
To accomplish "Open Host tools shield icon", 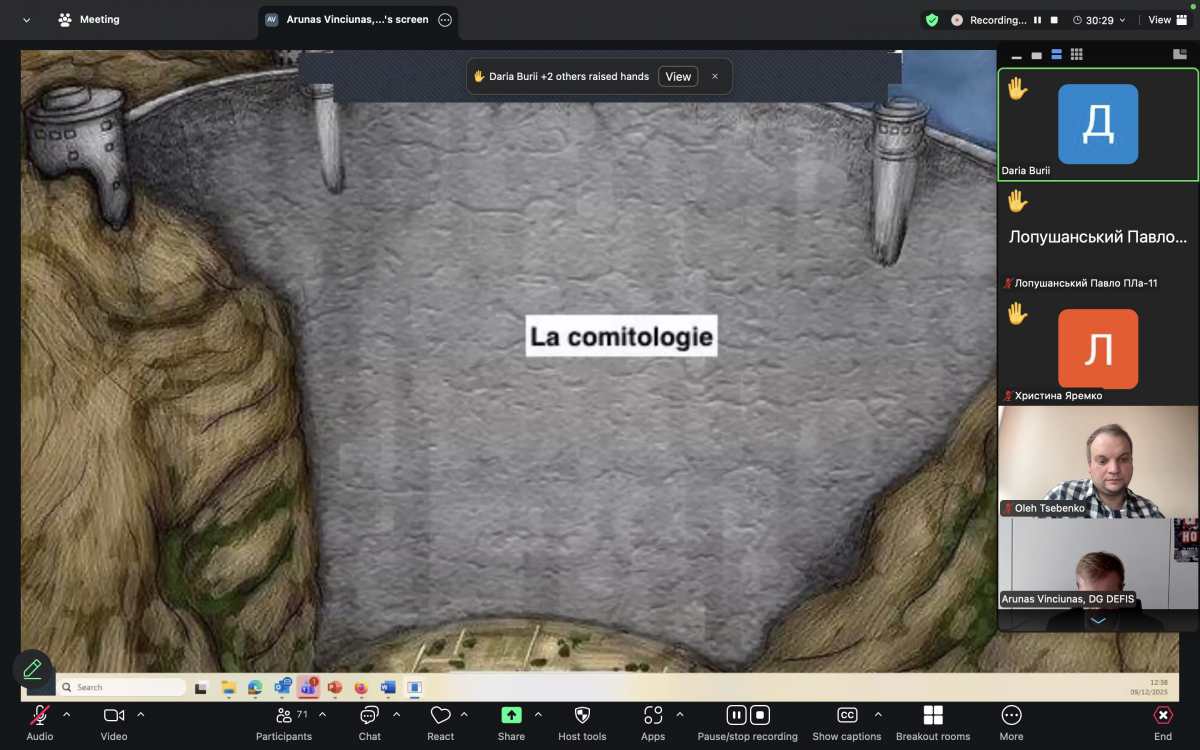I will point(582,716).
